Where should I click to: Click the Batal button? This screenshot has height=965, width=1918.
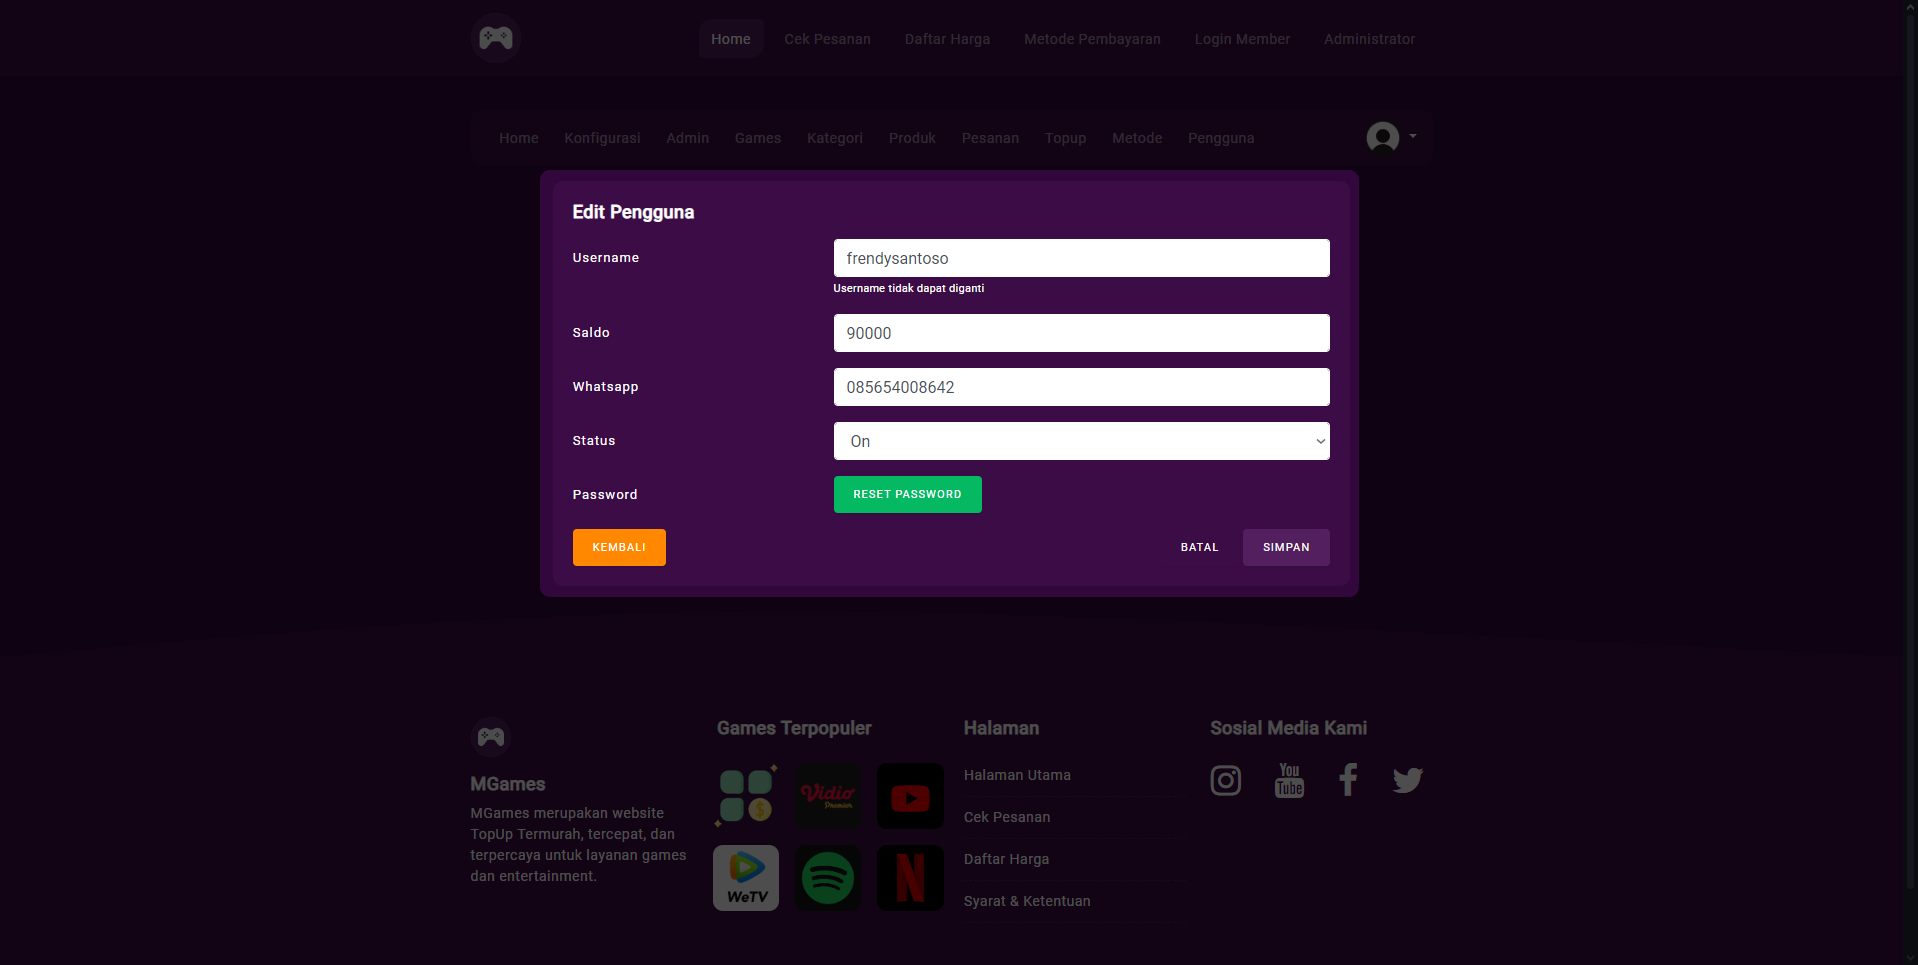point(1199,547)
